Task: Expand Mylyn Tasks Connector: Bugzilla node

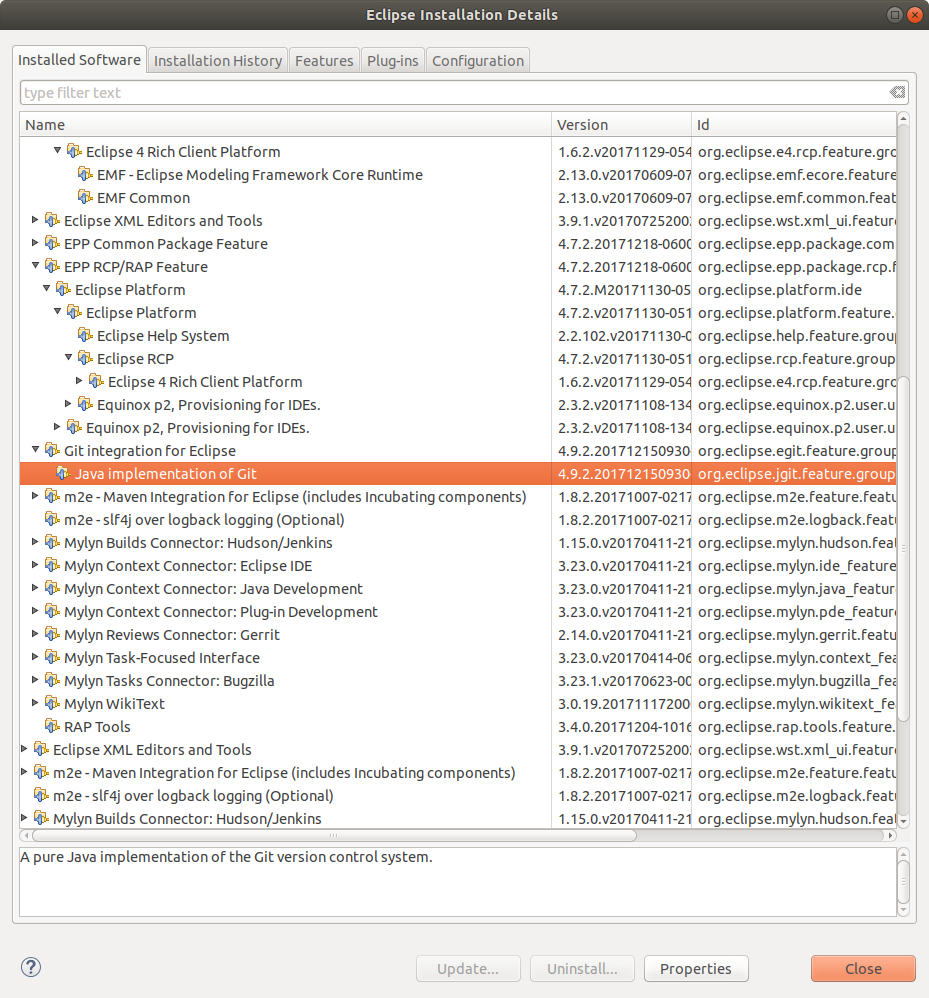Action: coord(35,679)
